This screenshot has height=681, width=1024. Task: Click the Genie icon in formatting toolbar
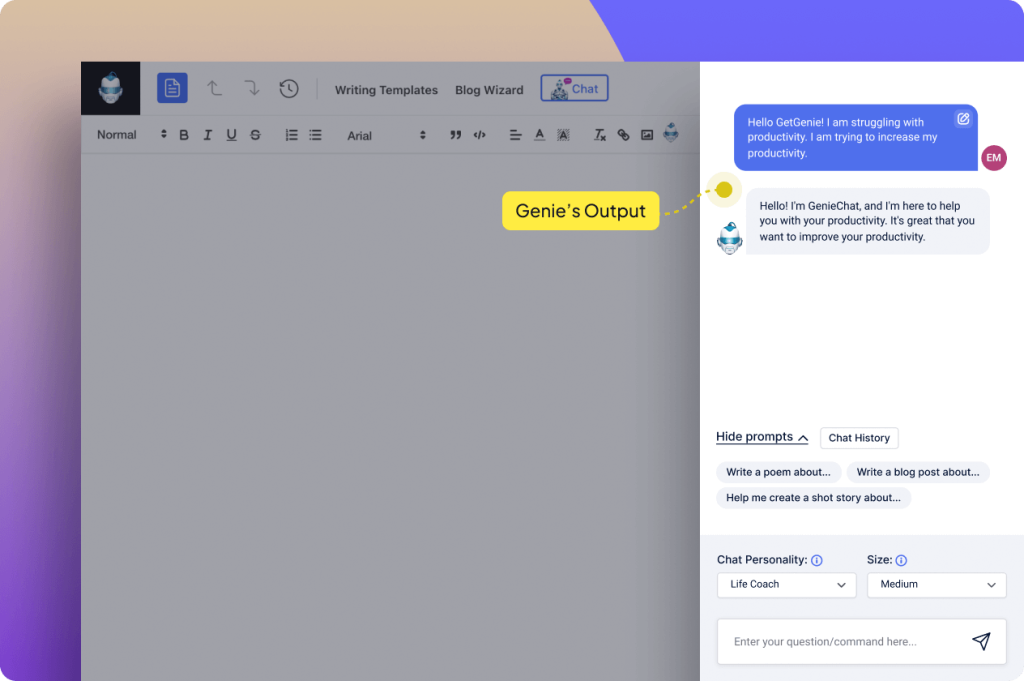pyautogui.click(x=671, y=133)
